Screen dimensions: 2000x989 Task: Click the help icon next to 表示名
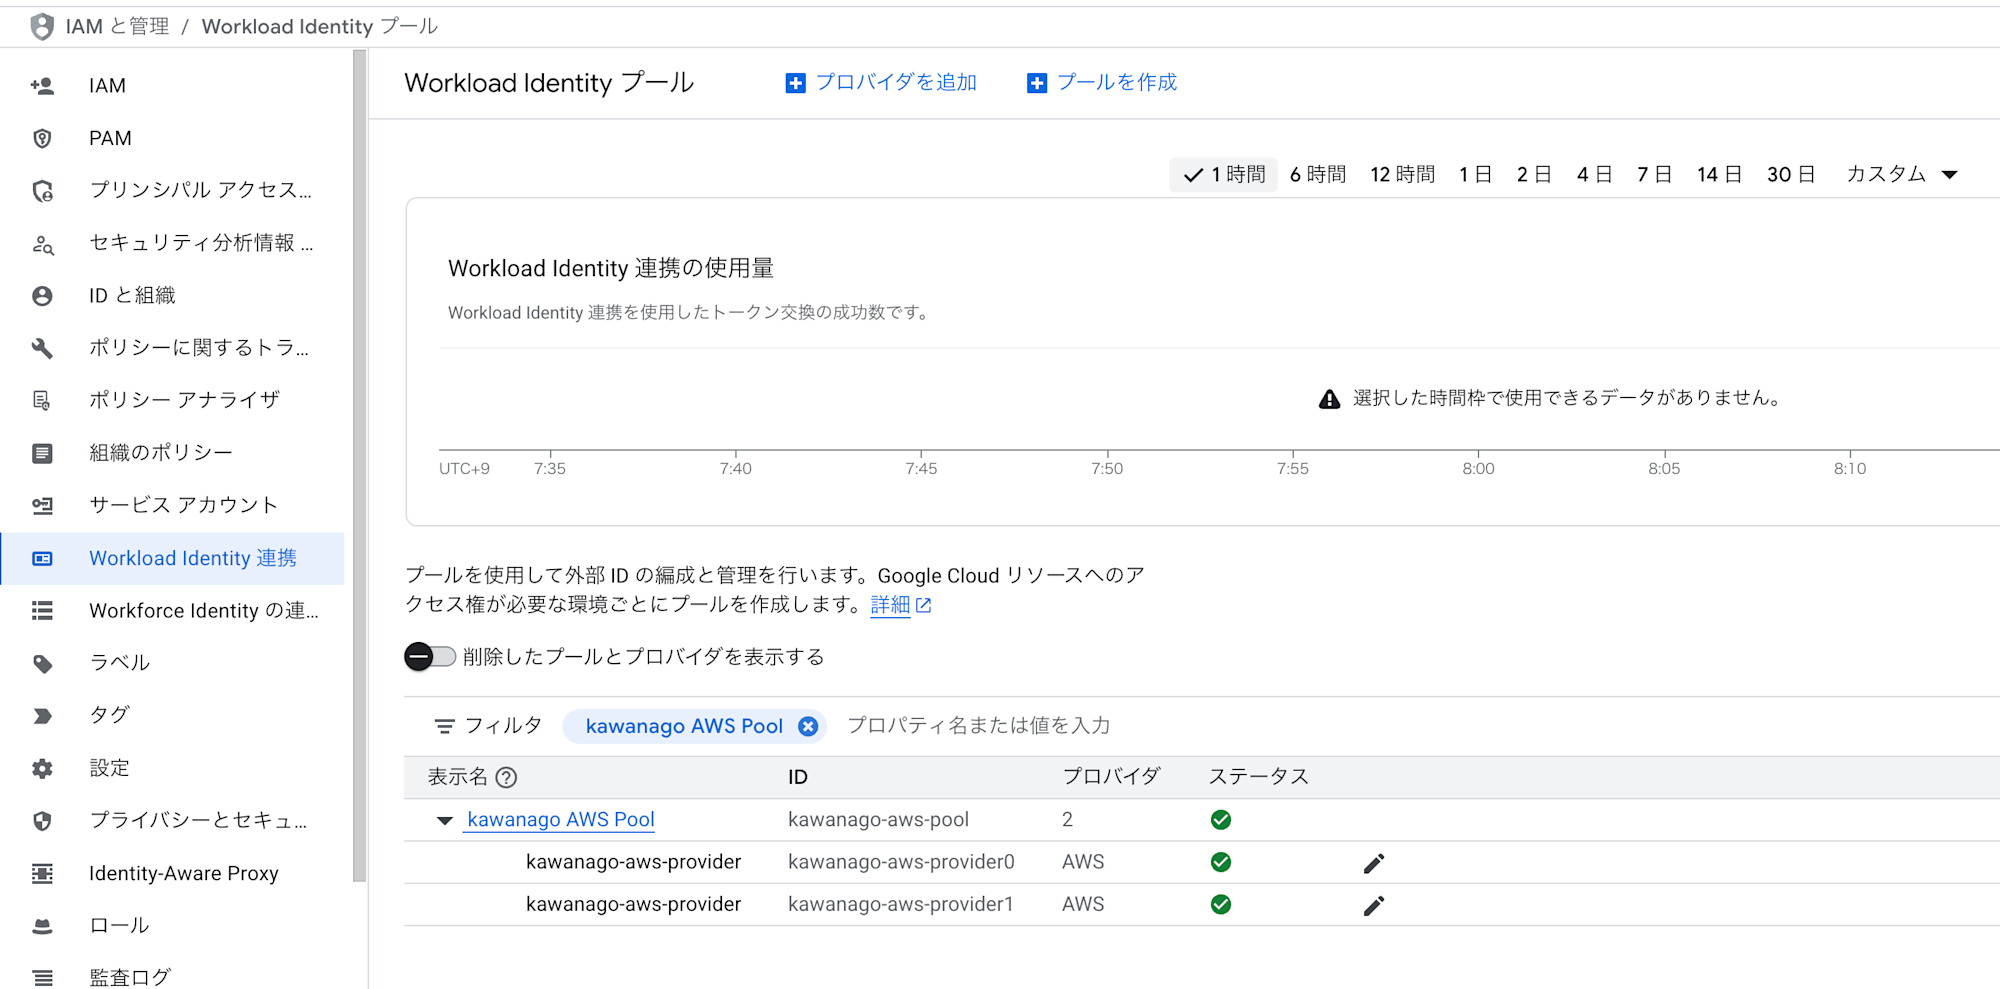pyautogui.click(x=507, y=777)
